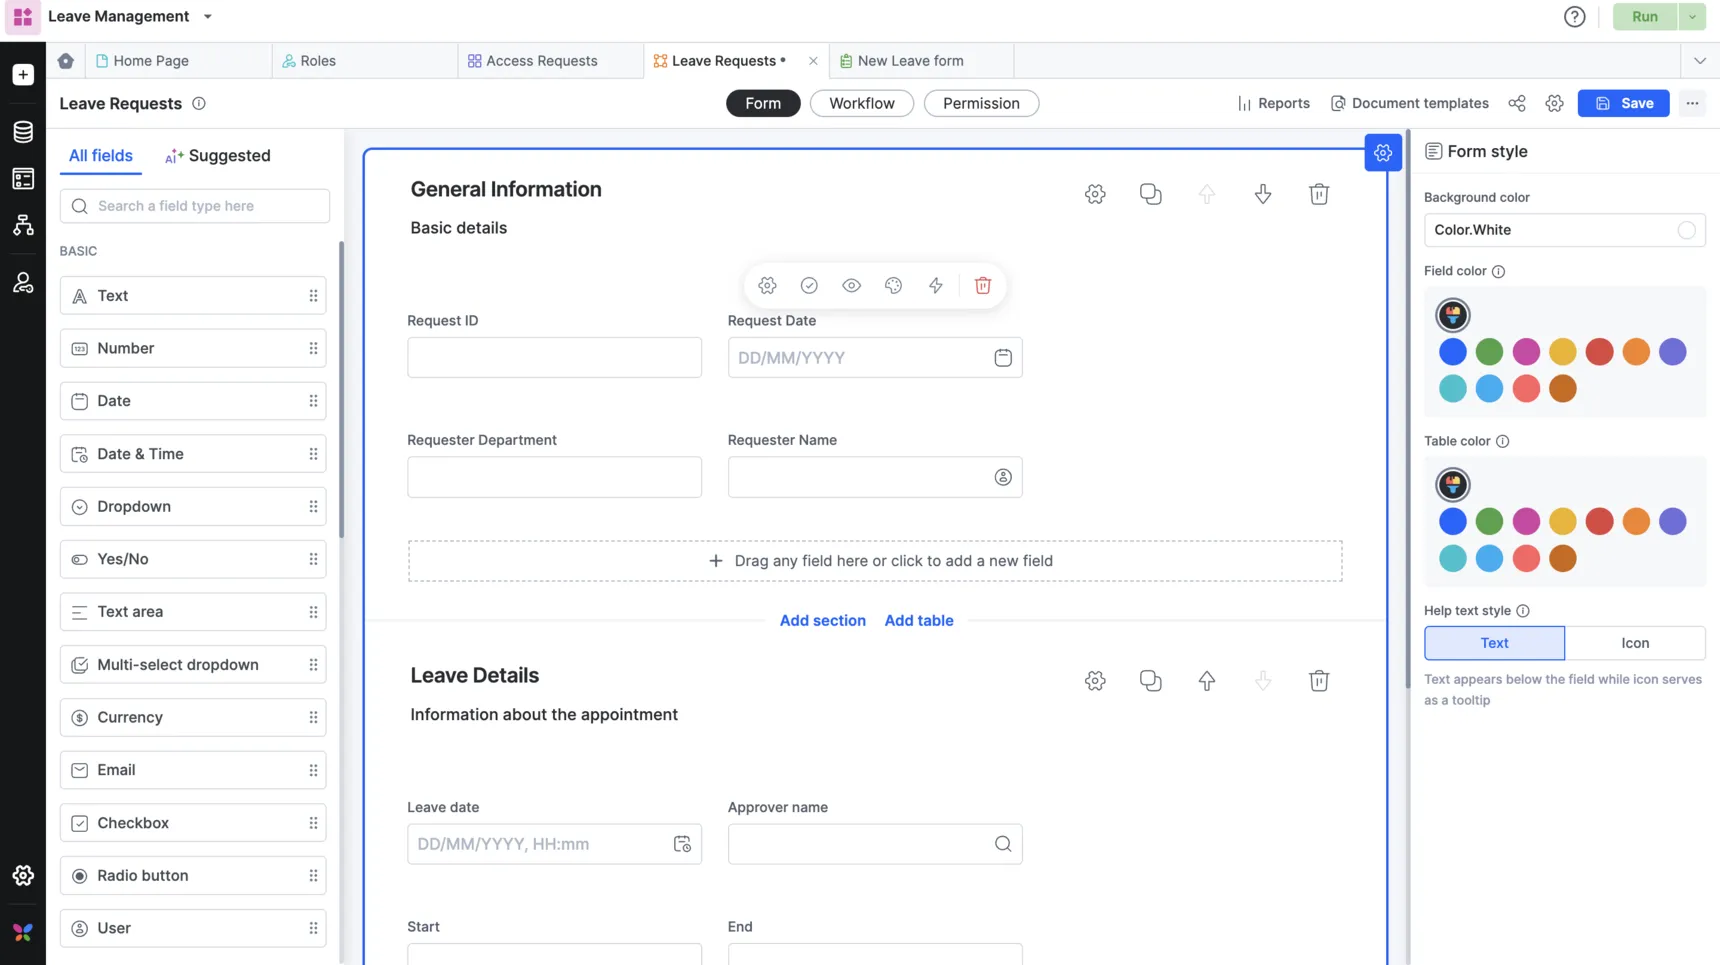Click user icon in Requester Name field
The width and height of the screenshot is (1720, 965).
pos(1003,477)
